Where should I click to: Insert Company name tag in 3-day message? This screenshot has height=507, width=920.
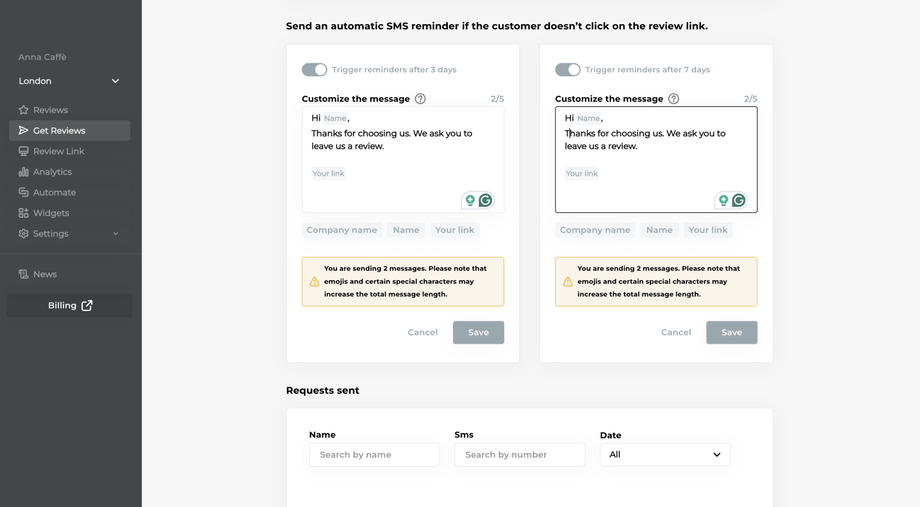click(342, 230)
